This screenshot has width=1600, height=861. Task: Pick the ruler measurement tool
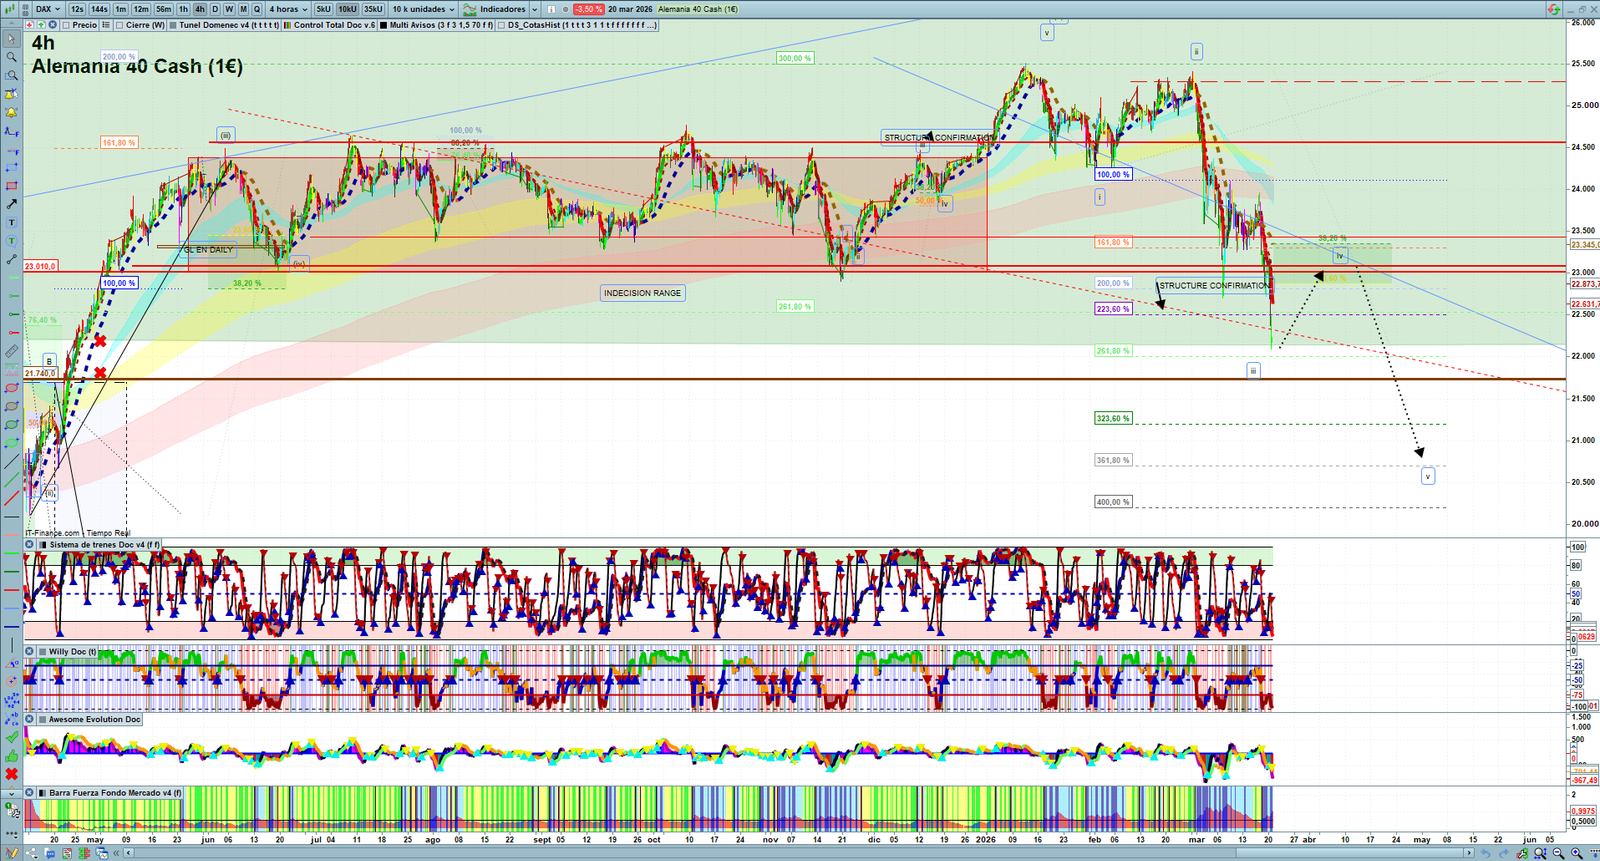(x=11, y=351)
